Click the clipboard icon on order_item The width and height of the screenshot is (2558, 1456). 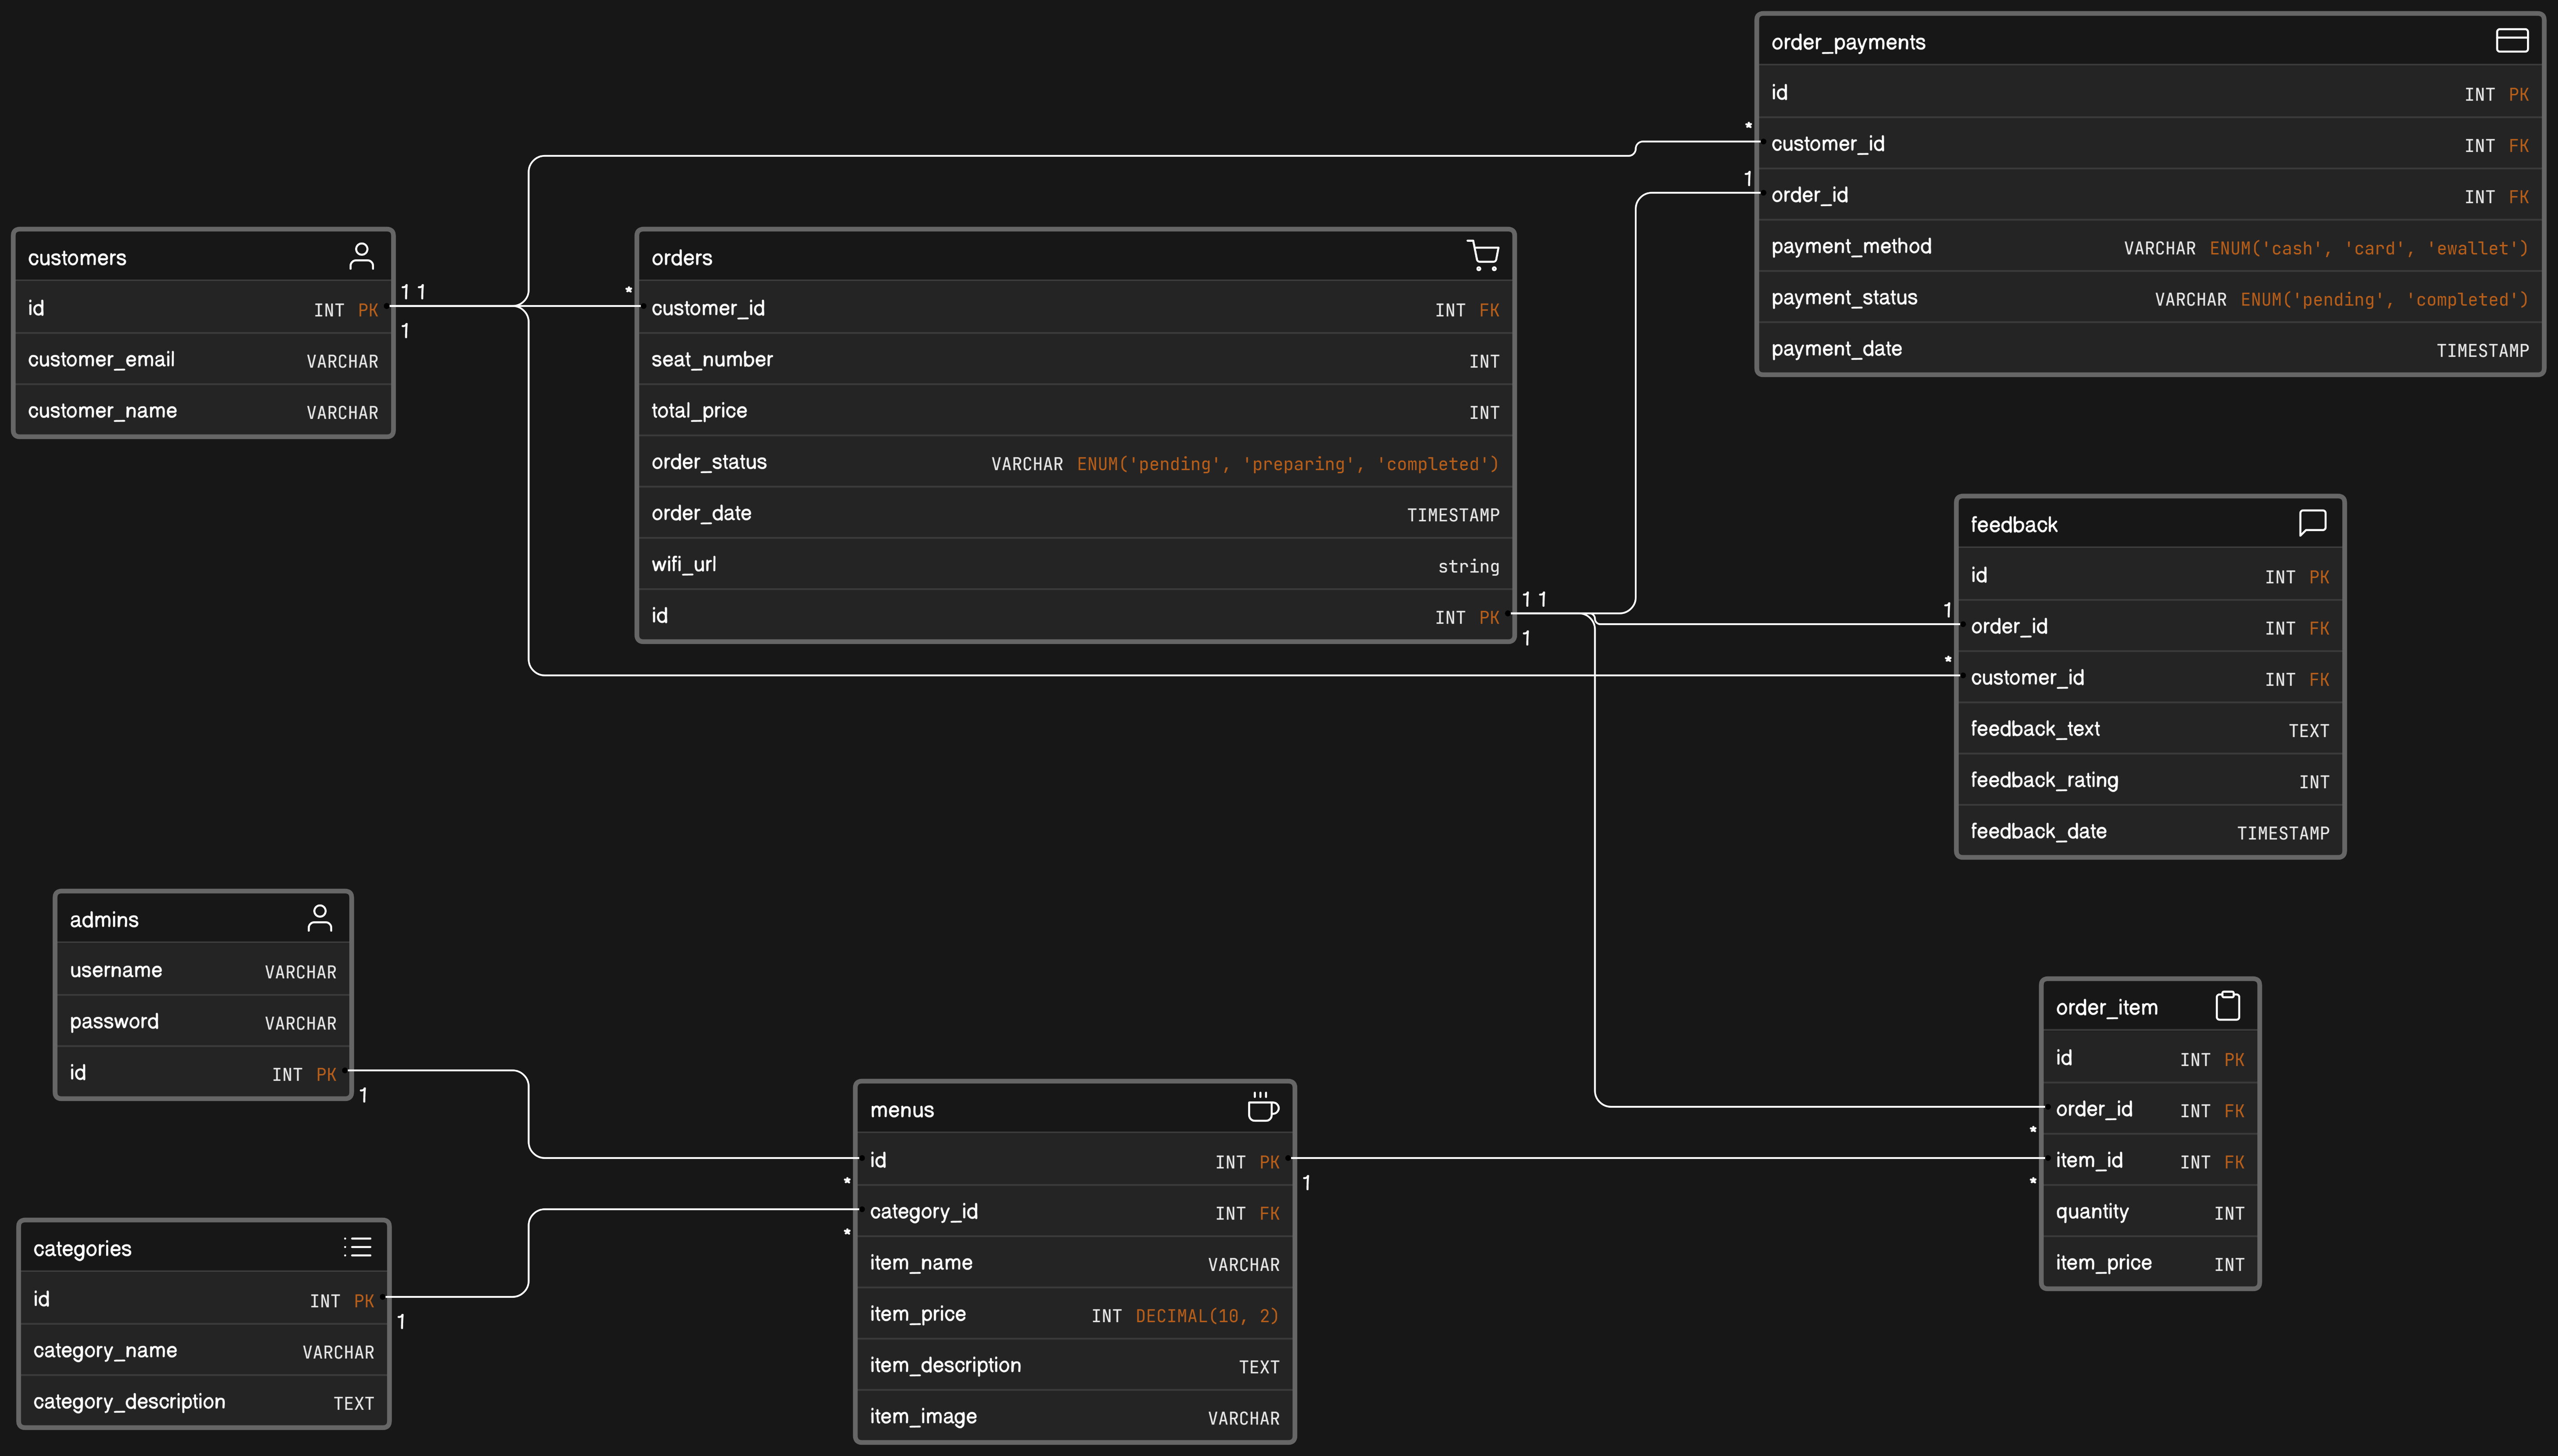[2227, 1006]
